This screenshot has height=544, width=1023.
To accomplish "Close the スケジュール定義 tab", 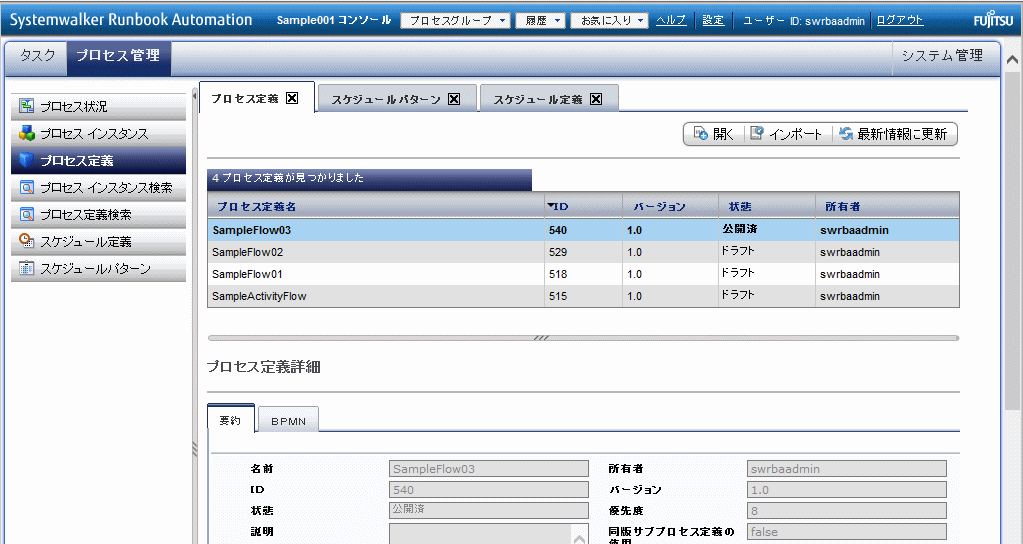I will tap(596, 99).
